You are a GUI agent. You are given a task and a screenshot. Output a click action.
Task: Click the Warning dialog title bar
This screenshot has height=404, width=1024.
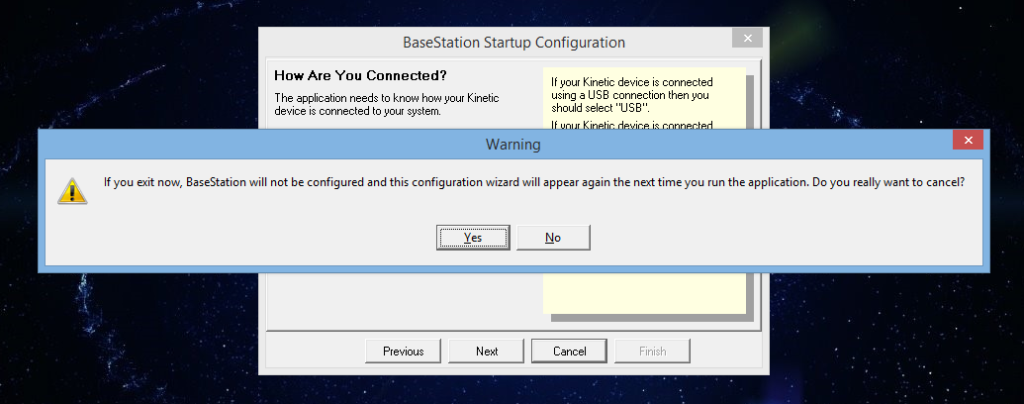click(513, 144)
